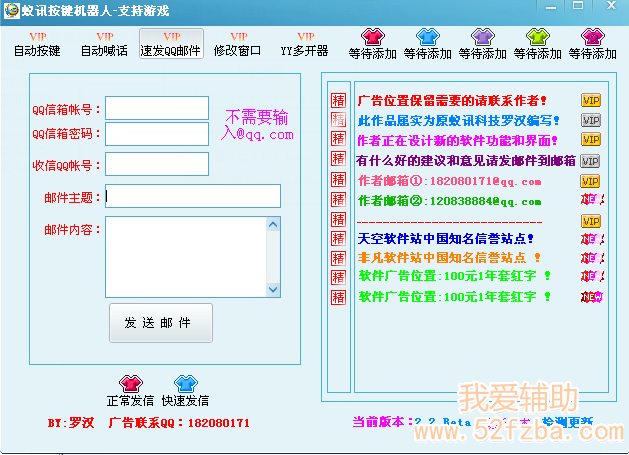The width and height of the screenshot is (629, 455).
Task: Click NEW badge on 天空软件站 row
Action: tap(592, 240)
